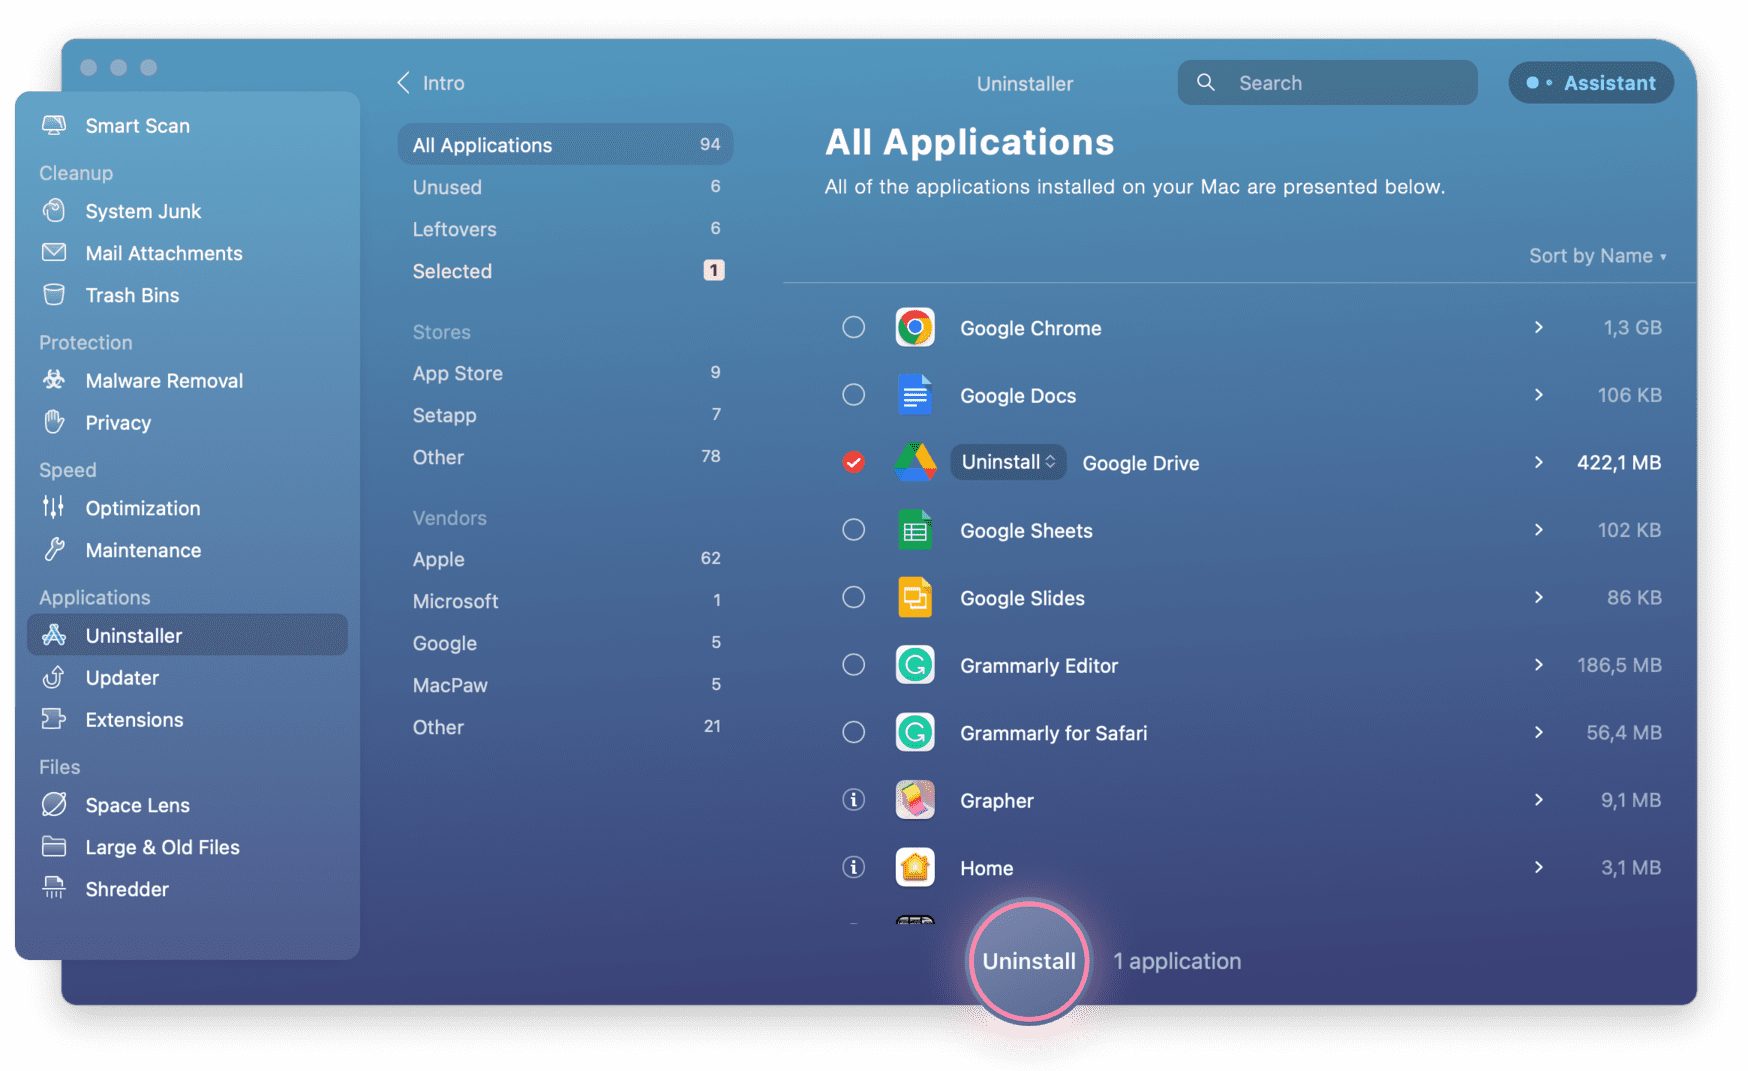Expand Grapher details chevron

click(x=1538, y=800)
